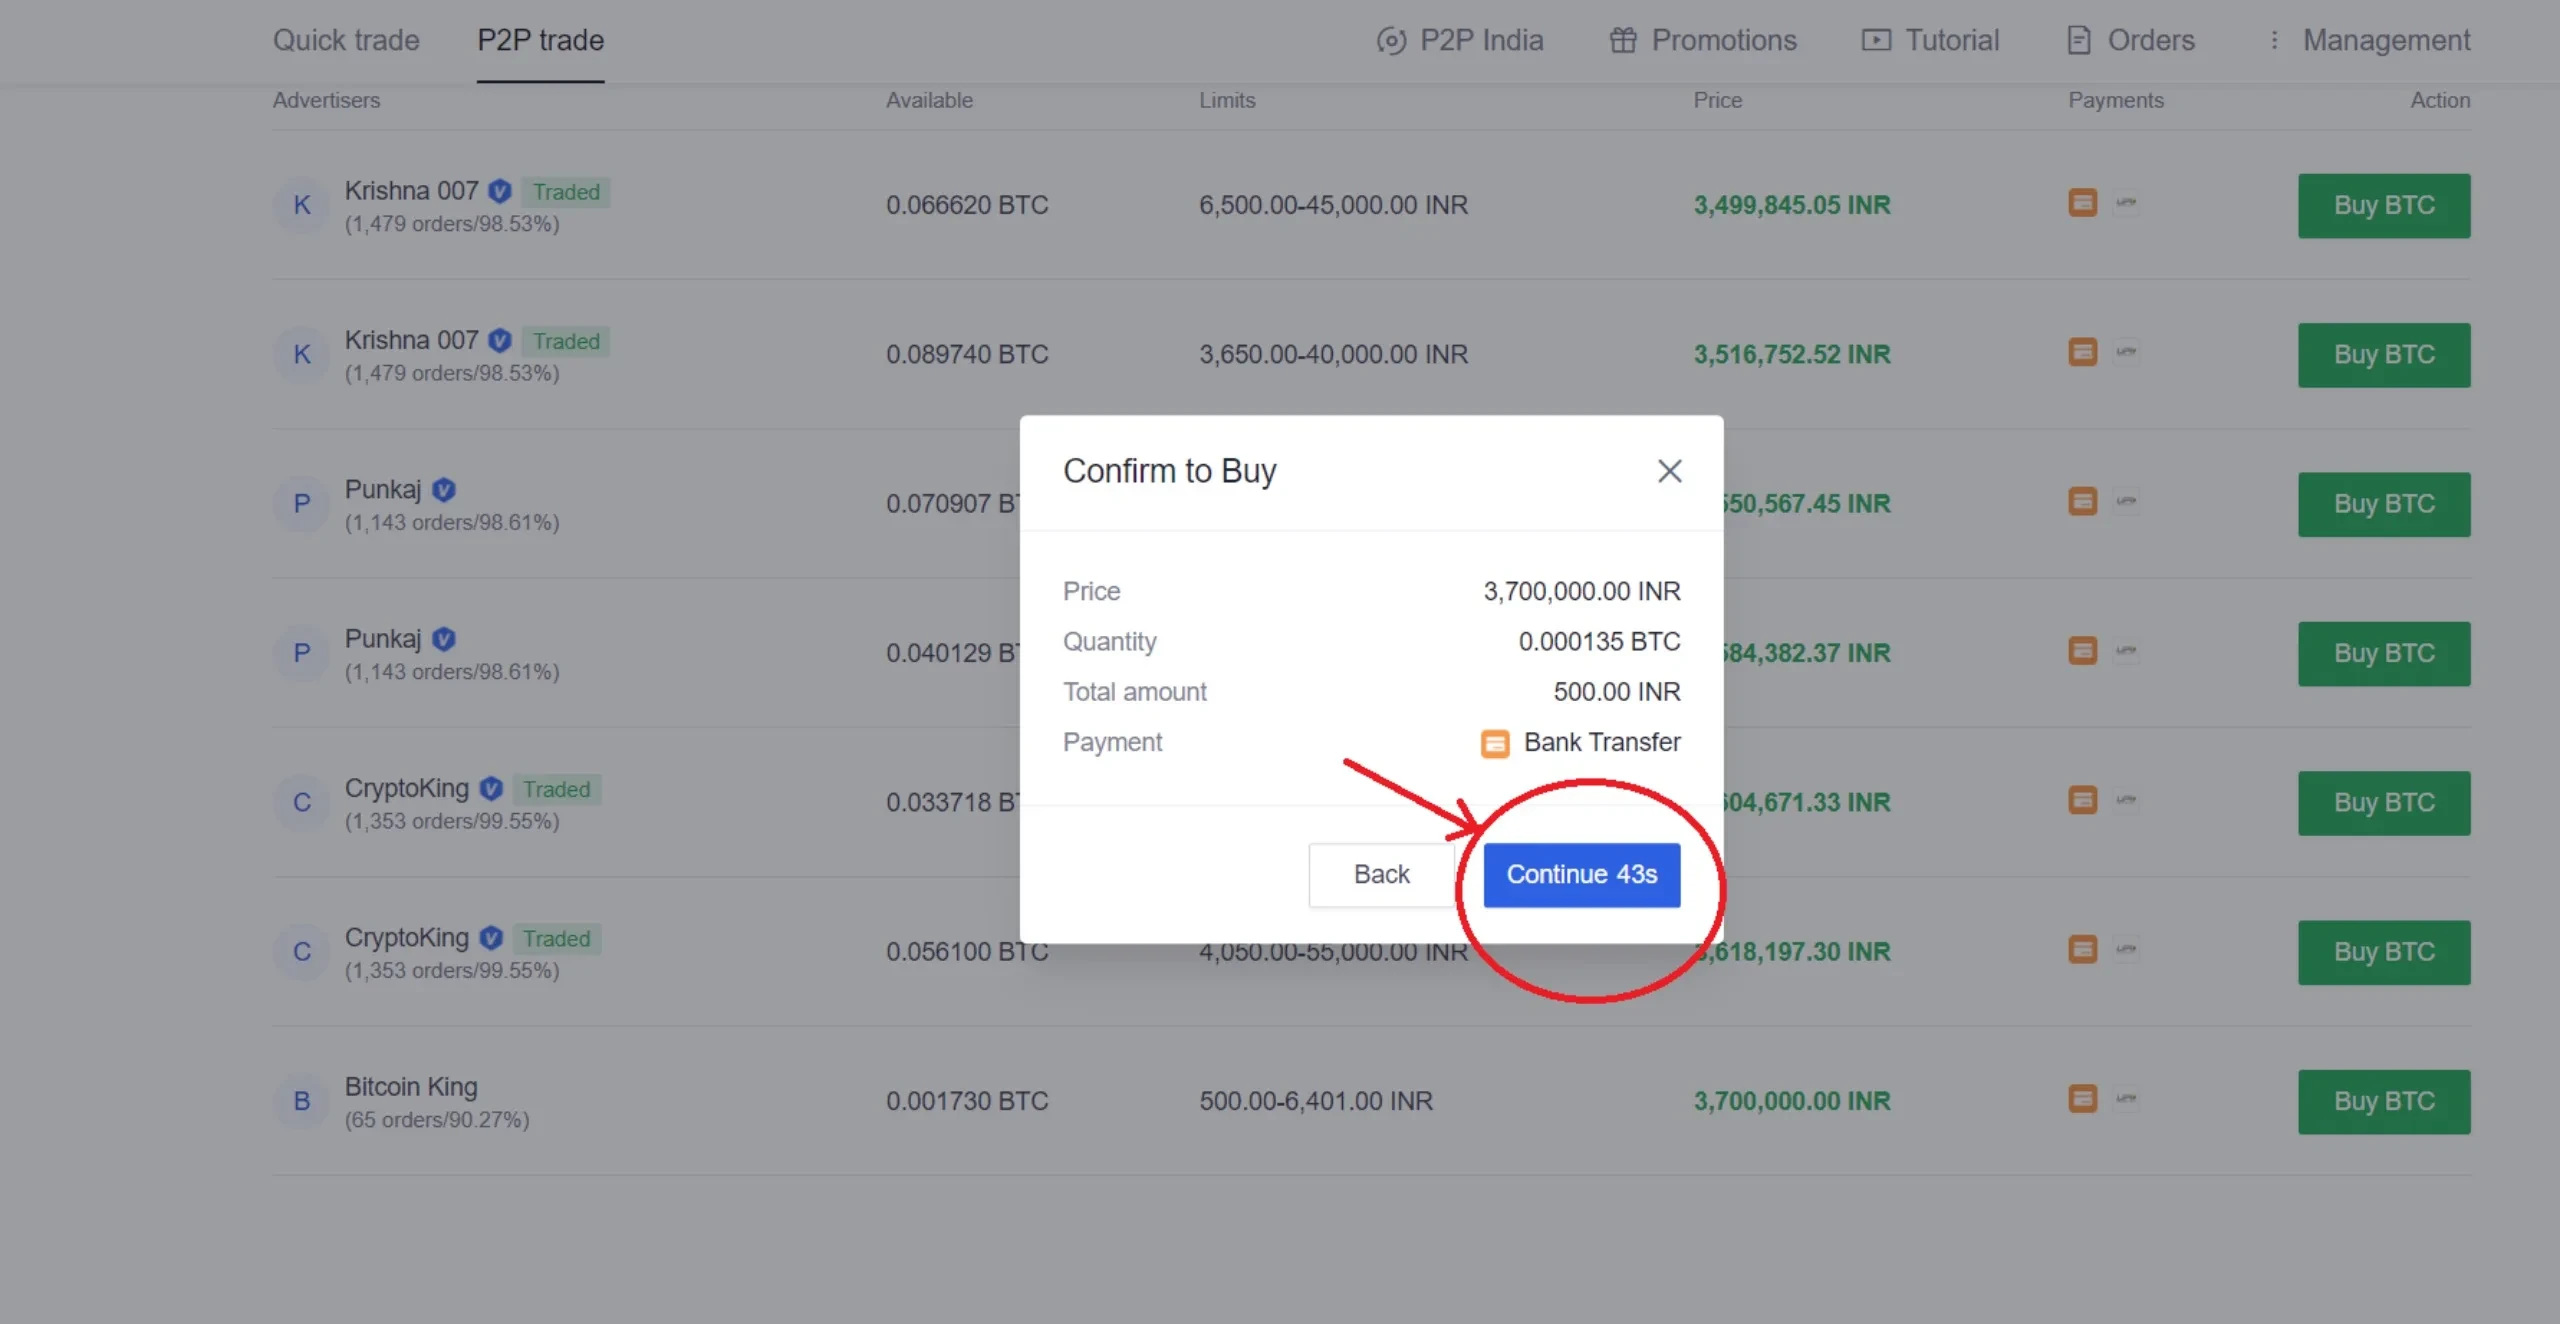The image size is (2560, 1324).
Task: Click P2P India target icon
Action: [x=1391, y=40]
